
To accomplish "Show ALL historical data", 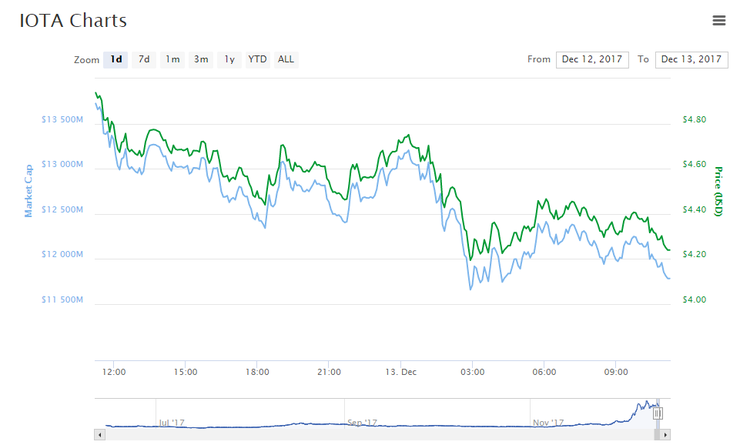I will (286, 59).
